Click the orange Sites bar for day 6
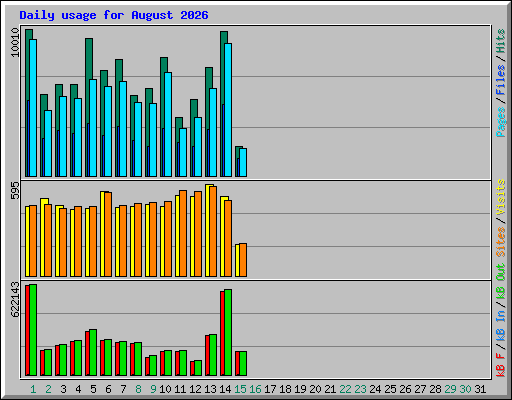 pos(108,234)
